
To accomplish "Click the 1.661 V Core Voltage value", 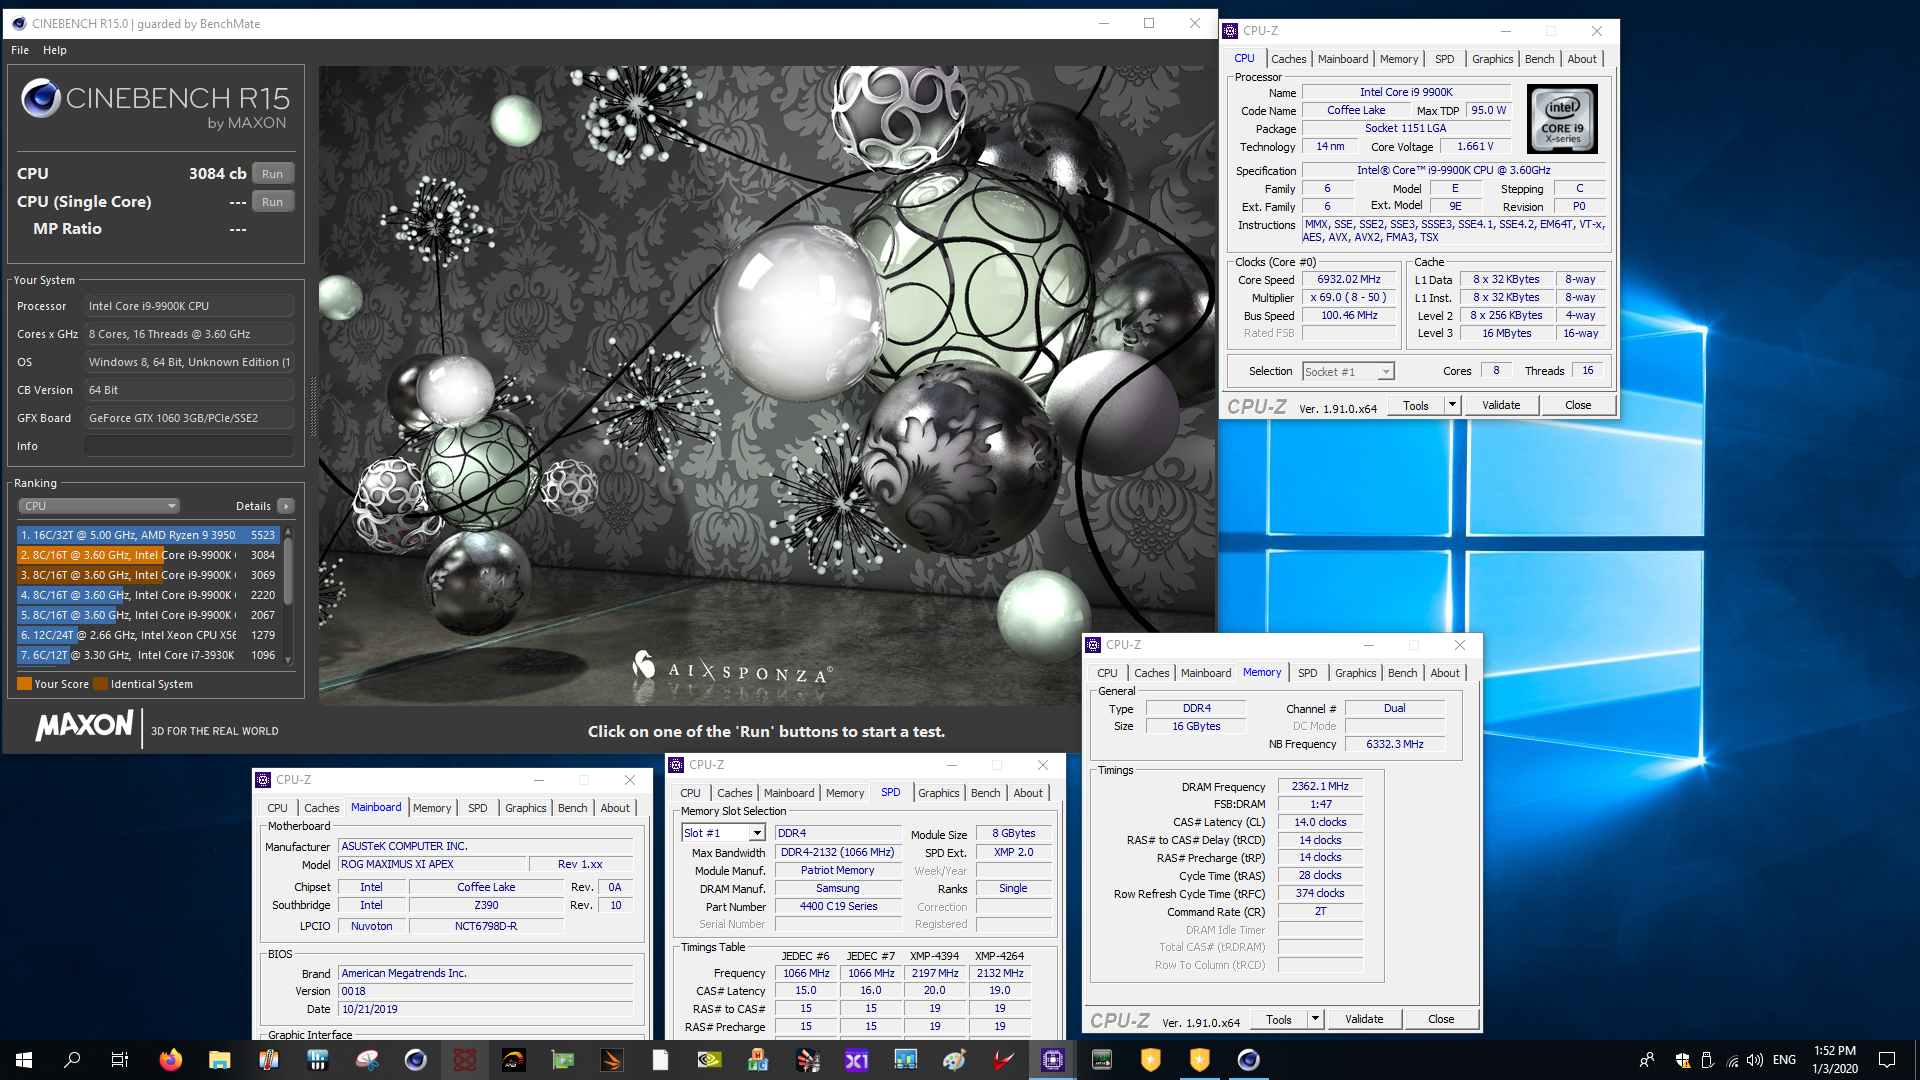I will coord(1475,146).
